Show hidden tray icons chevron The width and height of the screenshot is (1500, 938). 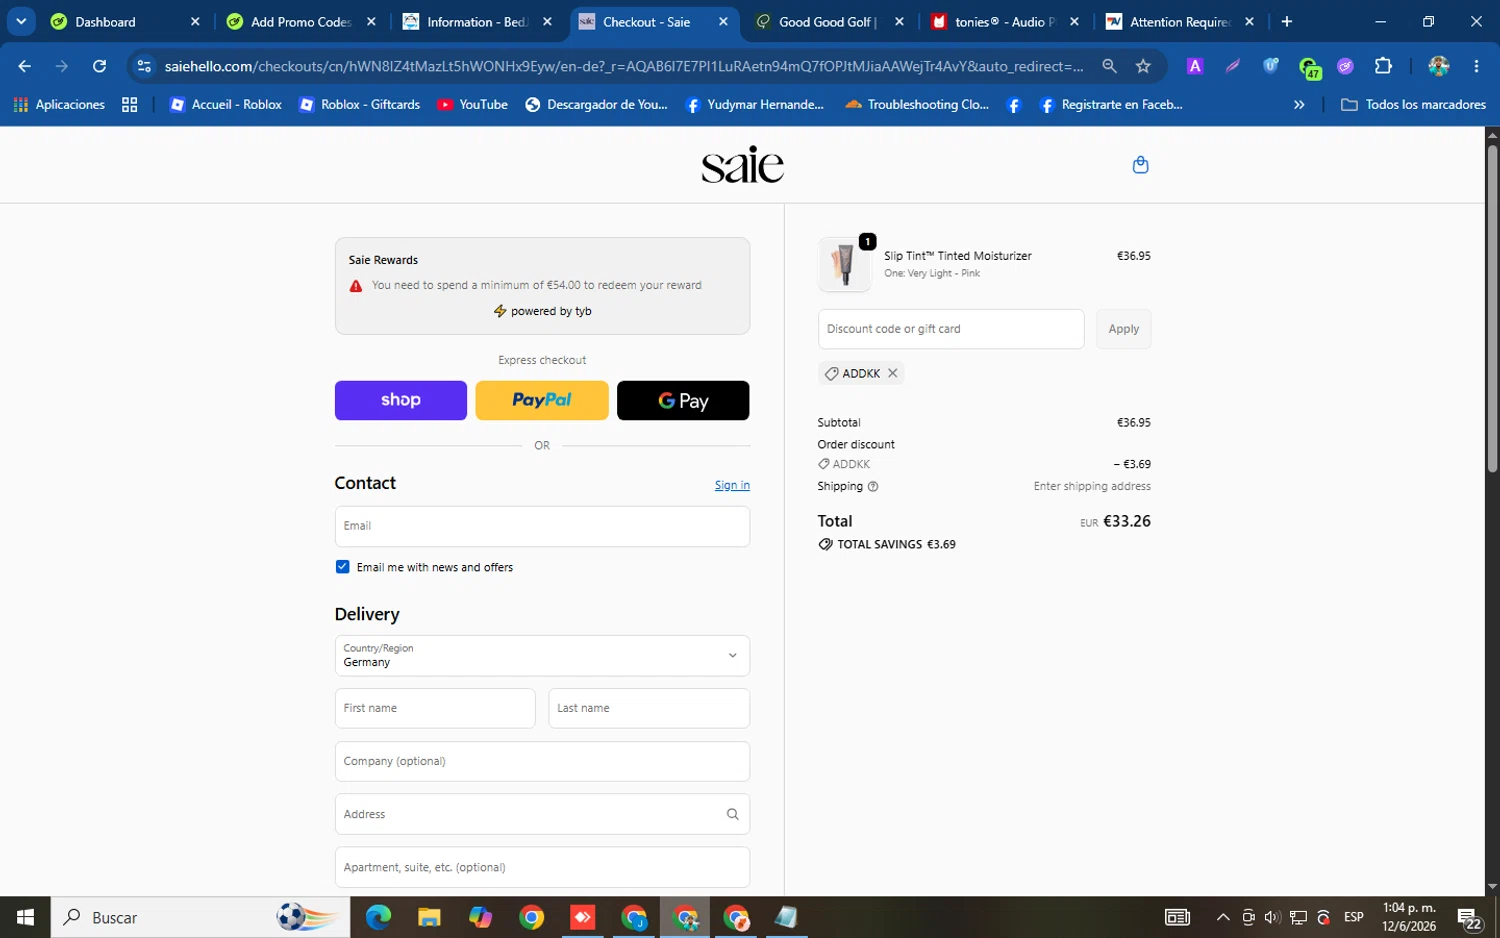[1222, 917]
